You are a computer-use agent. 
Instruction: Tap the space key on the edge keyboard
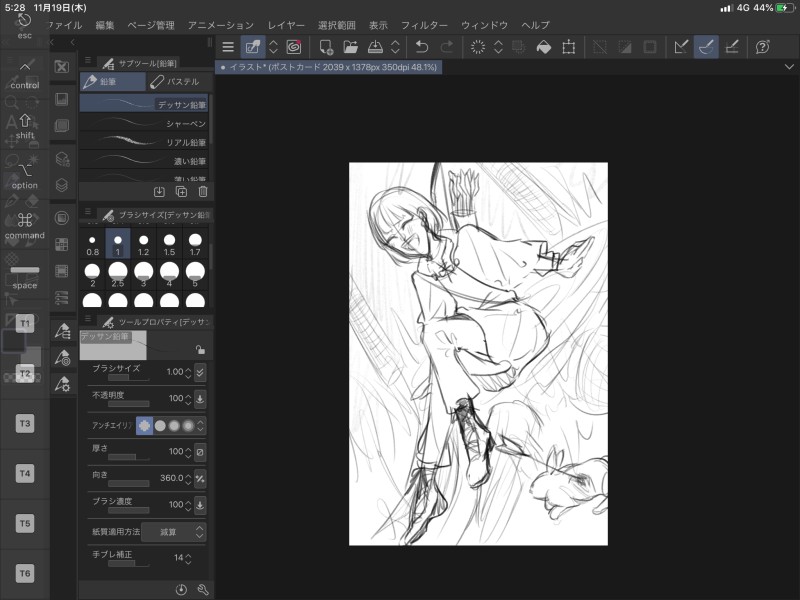coord(24,277)
